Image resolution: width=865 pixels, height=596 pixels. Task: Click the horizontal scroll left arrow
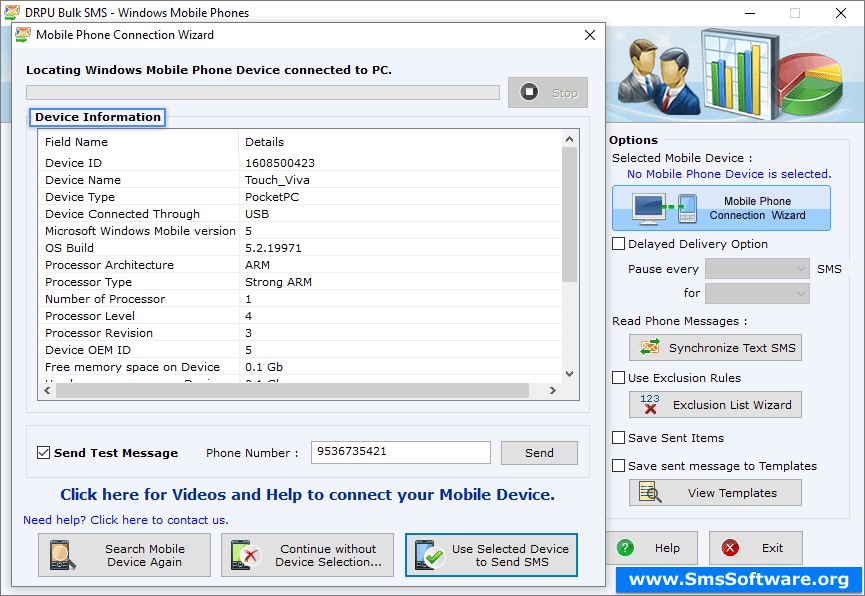click(x=47, y=390)
